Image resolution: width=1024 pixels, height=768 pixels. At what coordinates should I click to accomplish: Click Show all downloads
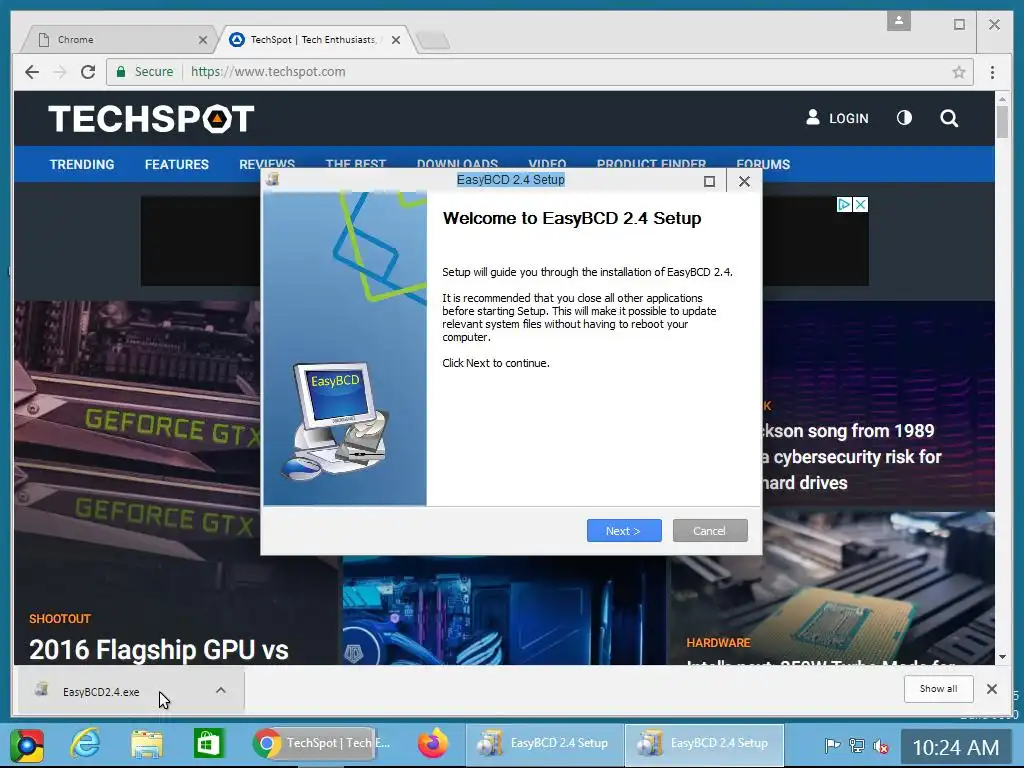click(x=938, y=689)
